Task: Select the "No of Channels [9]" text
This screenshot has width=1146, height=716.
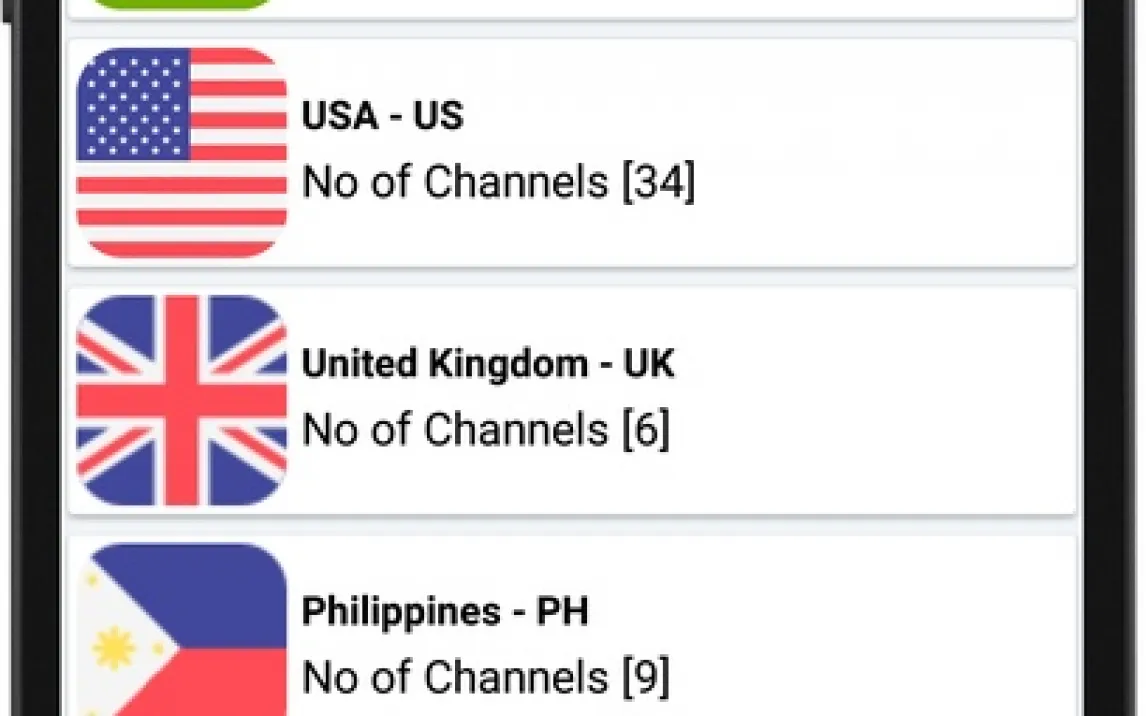Action: [486, 677]
